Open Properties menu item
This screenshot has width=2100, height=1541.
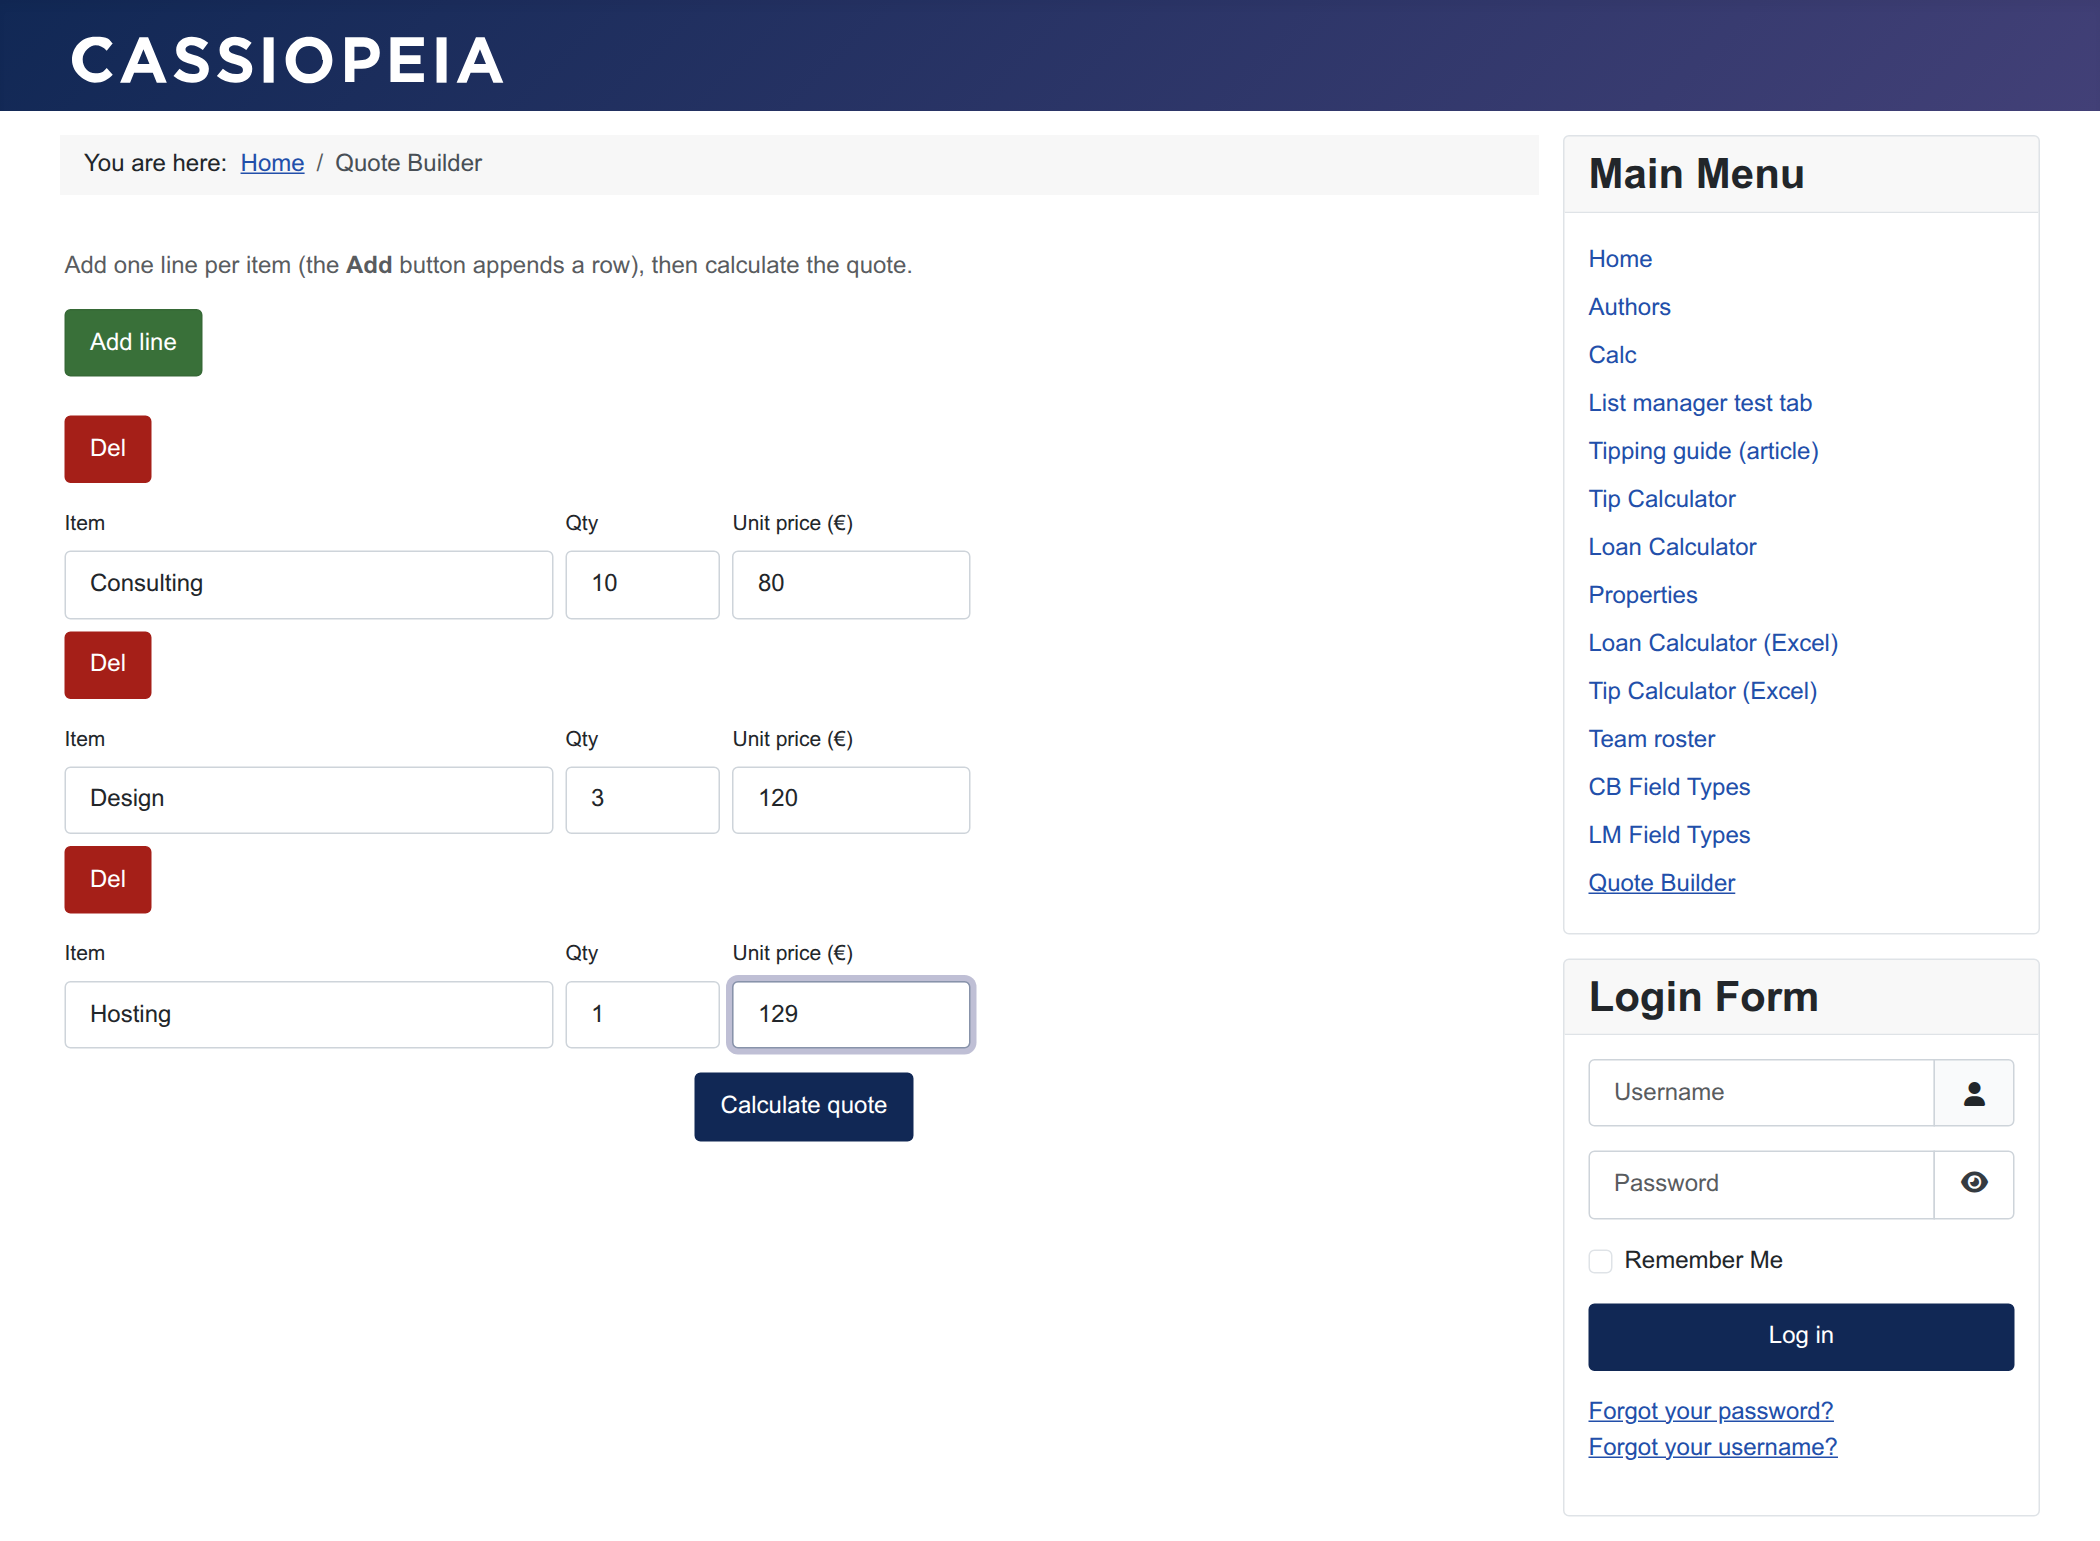(1643, 595)
